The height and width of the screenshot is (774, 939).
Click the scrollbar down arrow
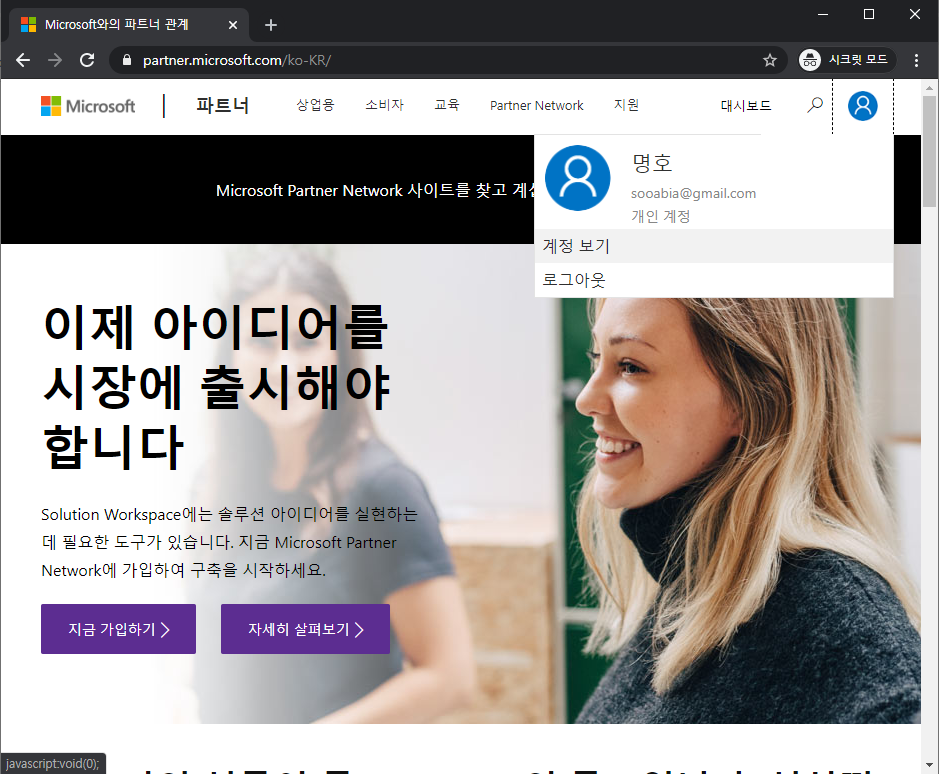tap(929, 765)
